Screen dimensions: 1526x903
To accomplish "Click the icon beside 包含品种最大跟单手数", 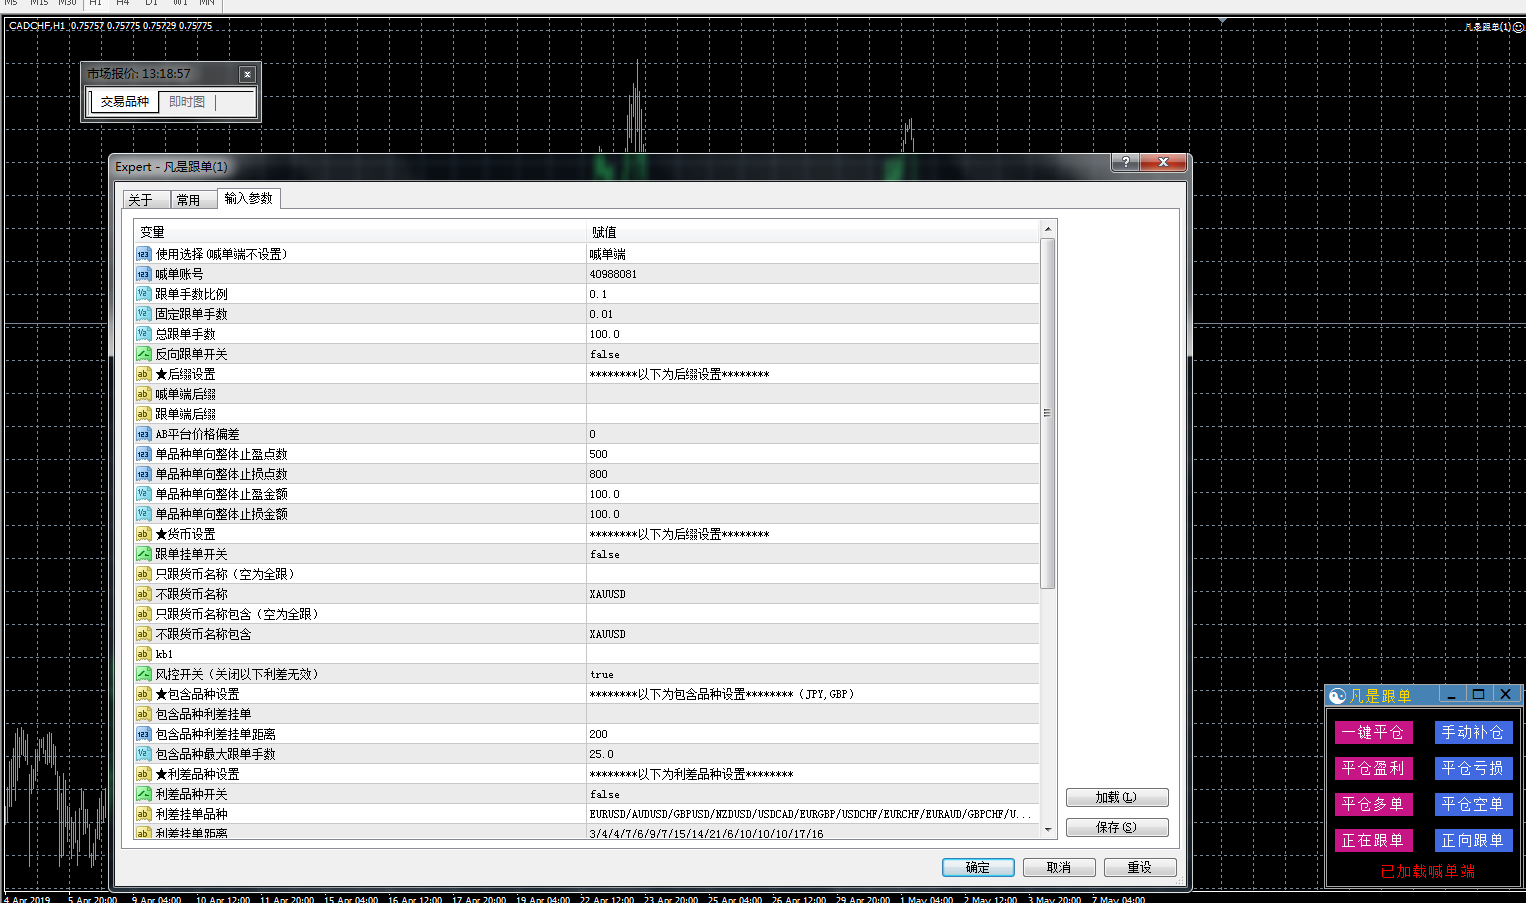I will pos(143,754).
